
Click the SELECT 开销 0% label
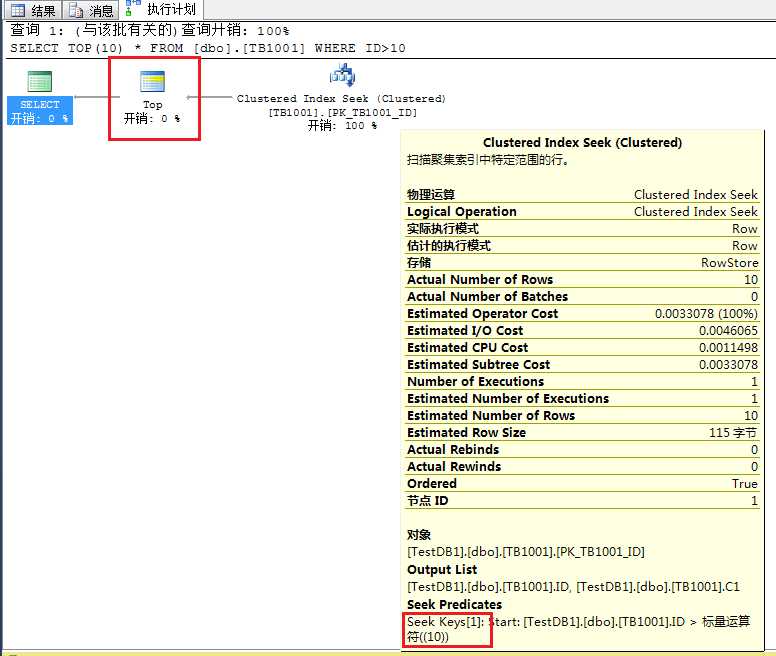[40, 111]
